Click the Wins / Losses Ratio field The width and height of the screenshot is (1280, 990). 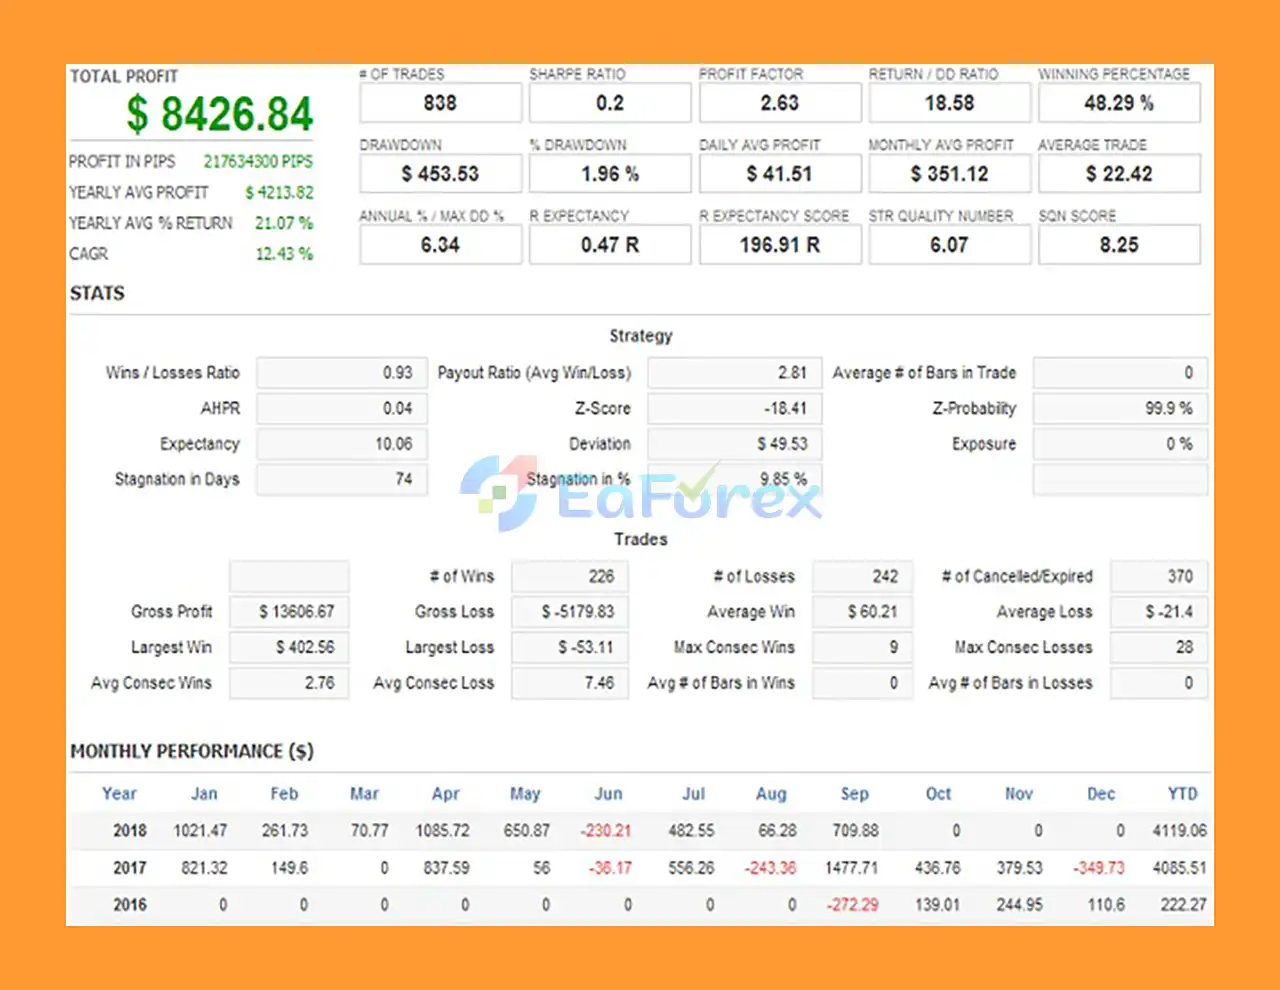pyautogui.click(x=341, y=373)
